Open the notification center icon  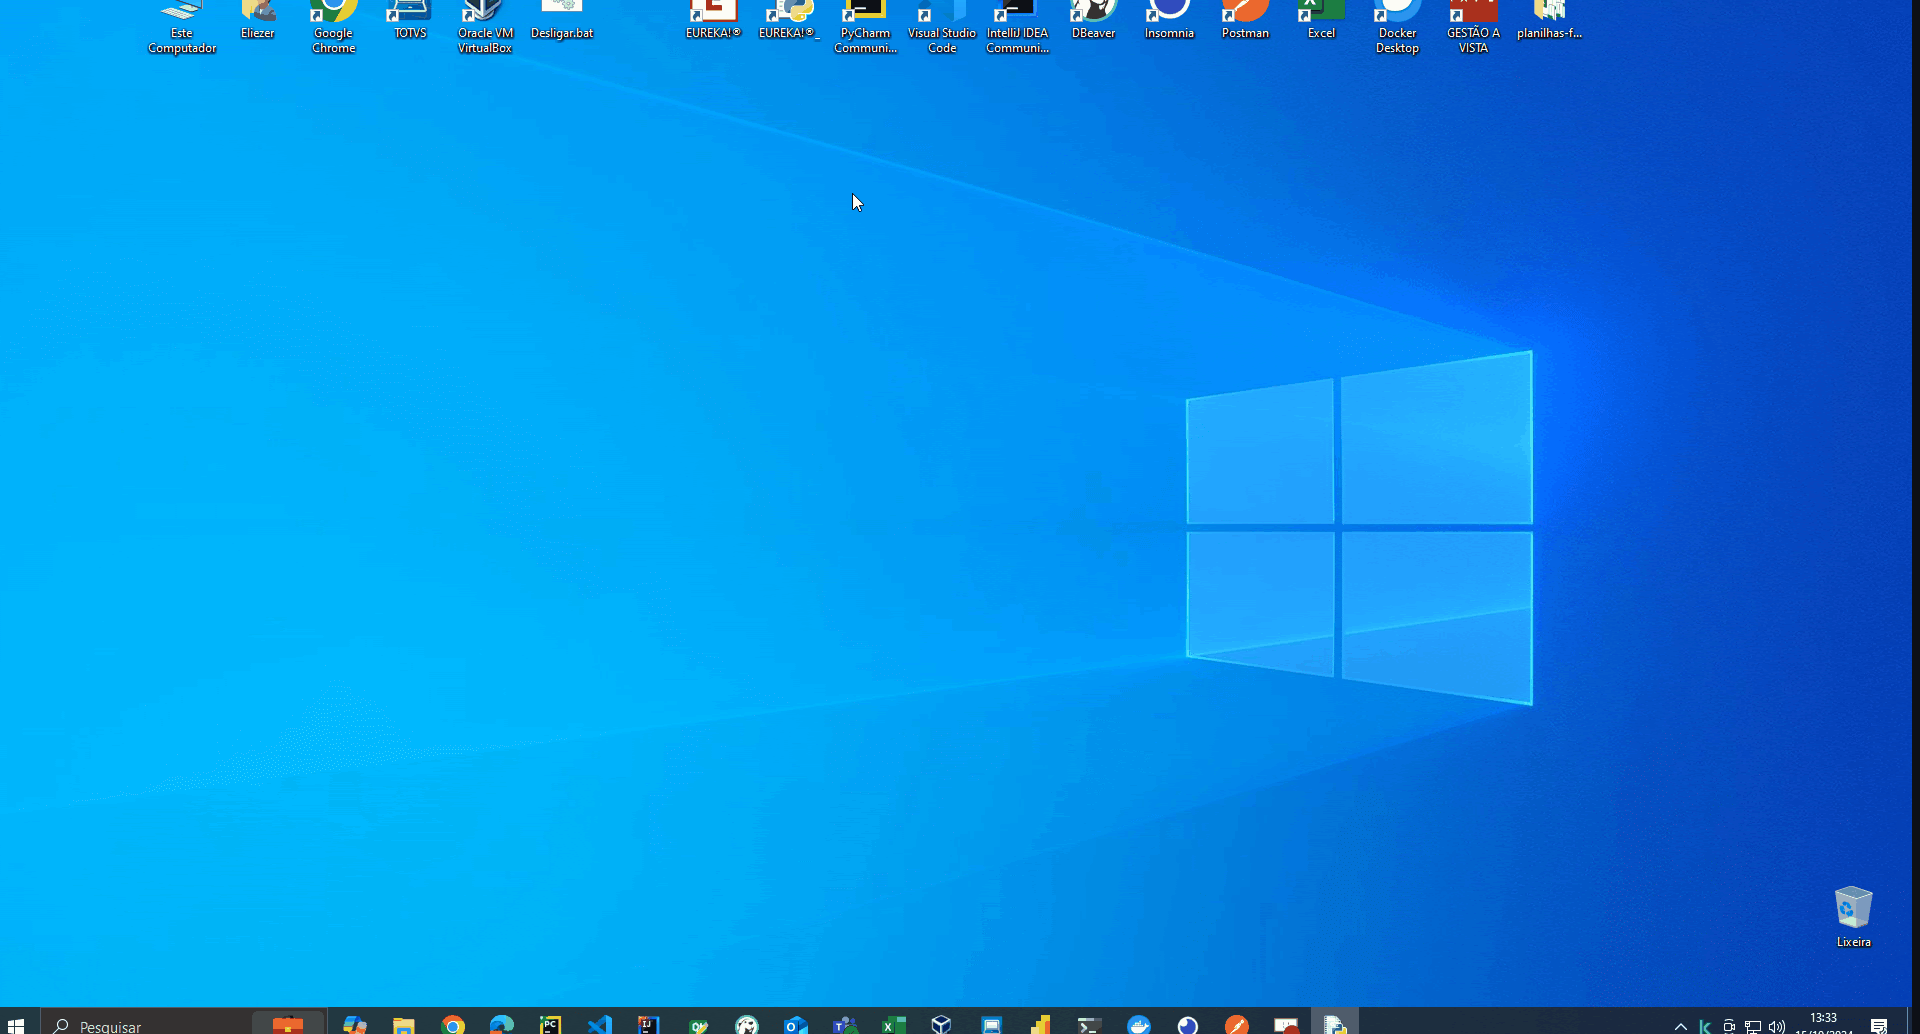pyautogui.click(x=1879, y=1026)
